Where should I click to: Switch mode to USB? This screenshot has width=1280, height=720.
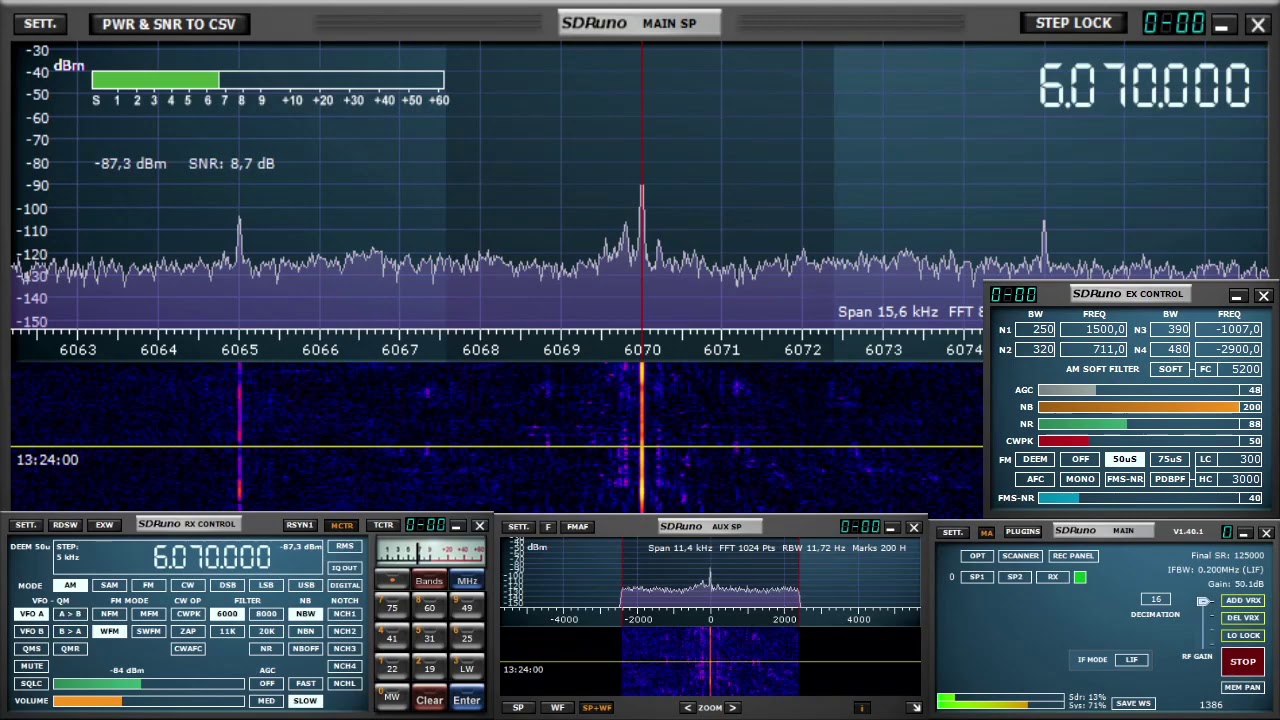(305, 585)
